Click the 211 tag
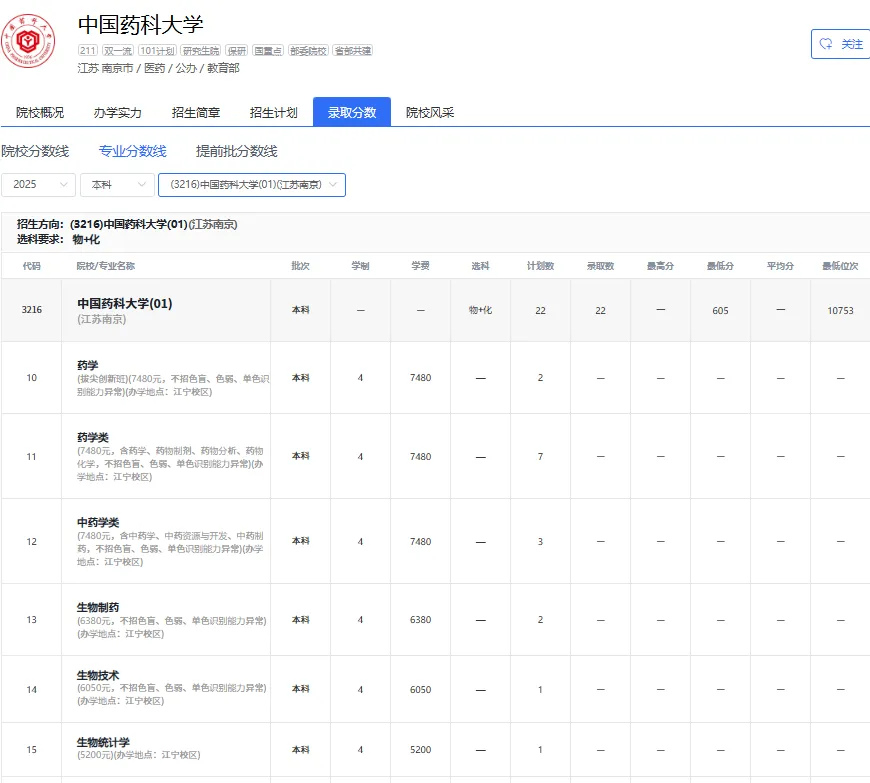This screenshot has height=783, width=870. pyautogui.click(x=88, y=50)
